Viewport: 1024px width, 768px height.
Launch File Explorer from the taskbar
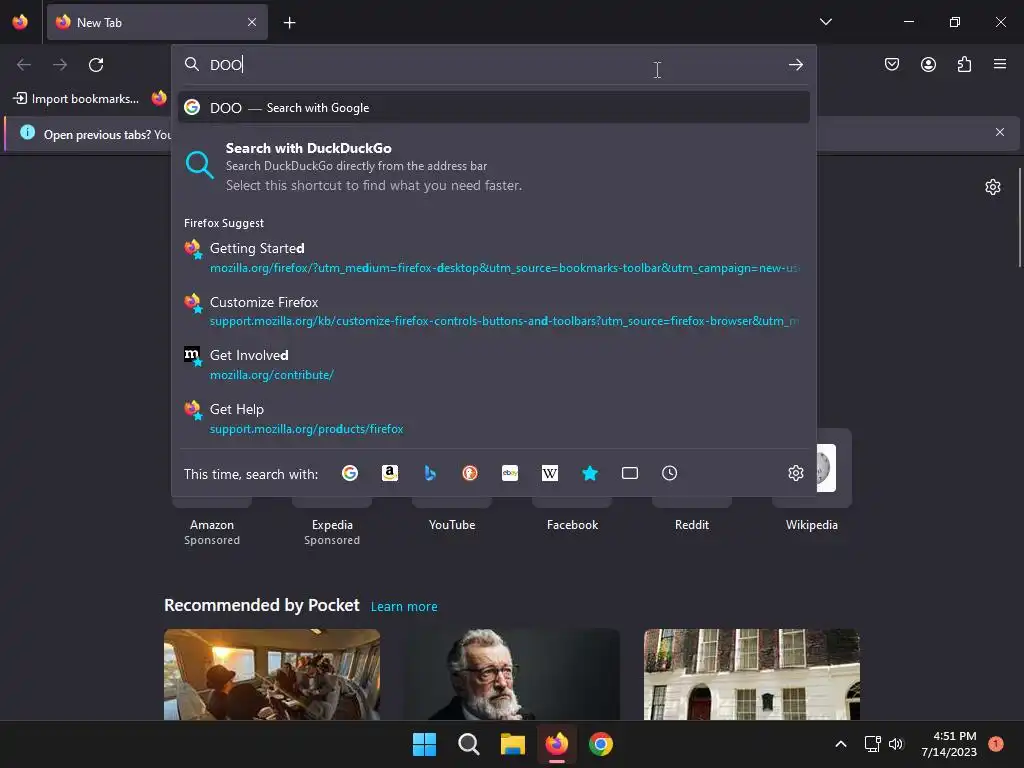513,744
